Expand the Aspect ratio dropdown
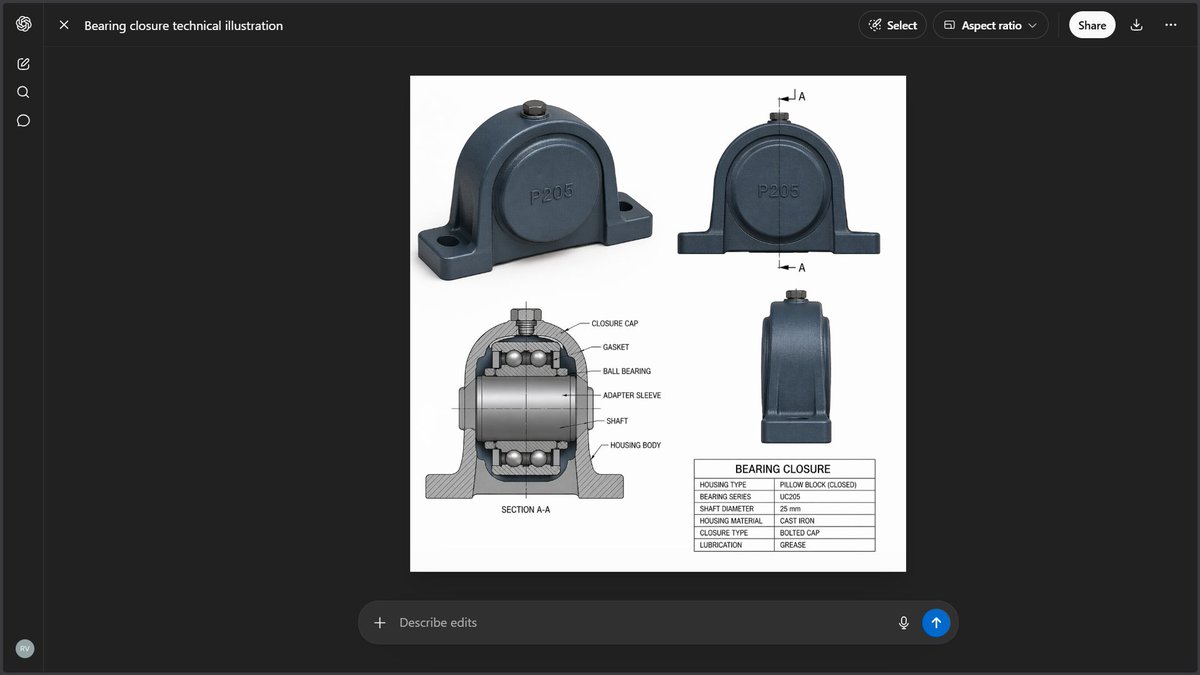1200x675 pixels. [991, 25]
